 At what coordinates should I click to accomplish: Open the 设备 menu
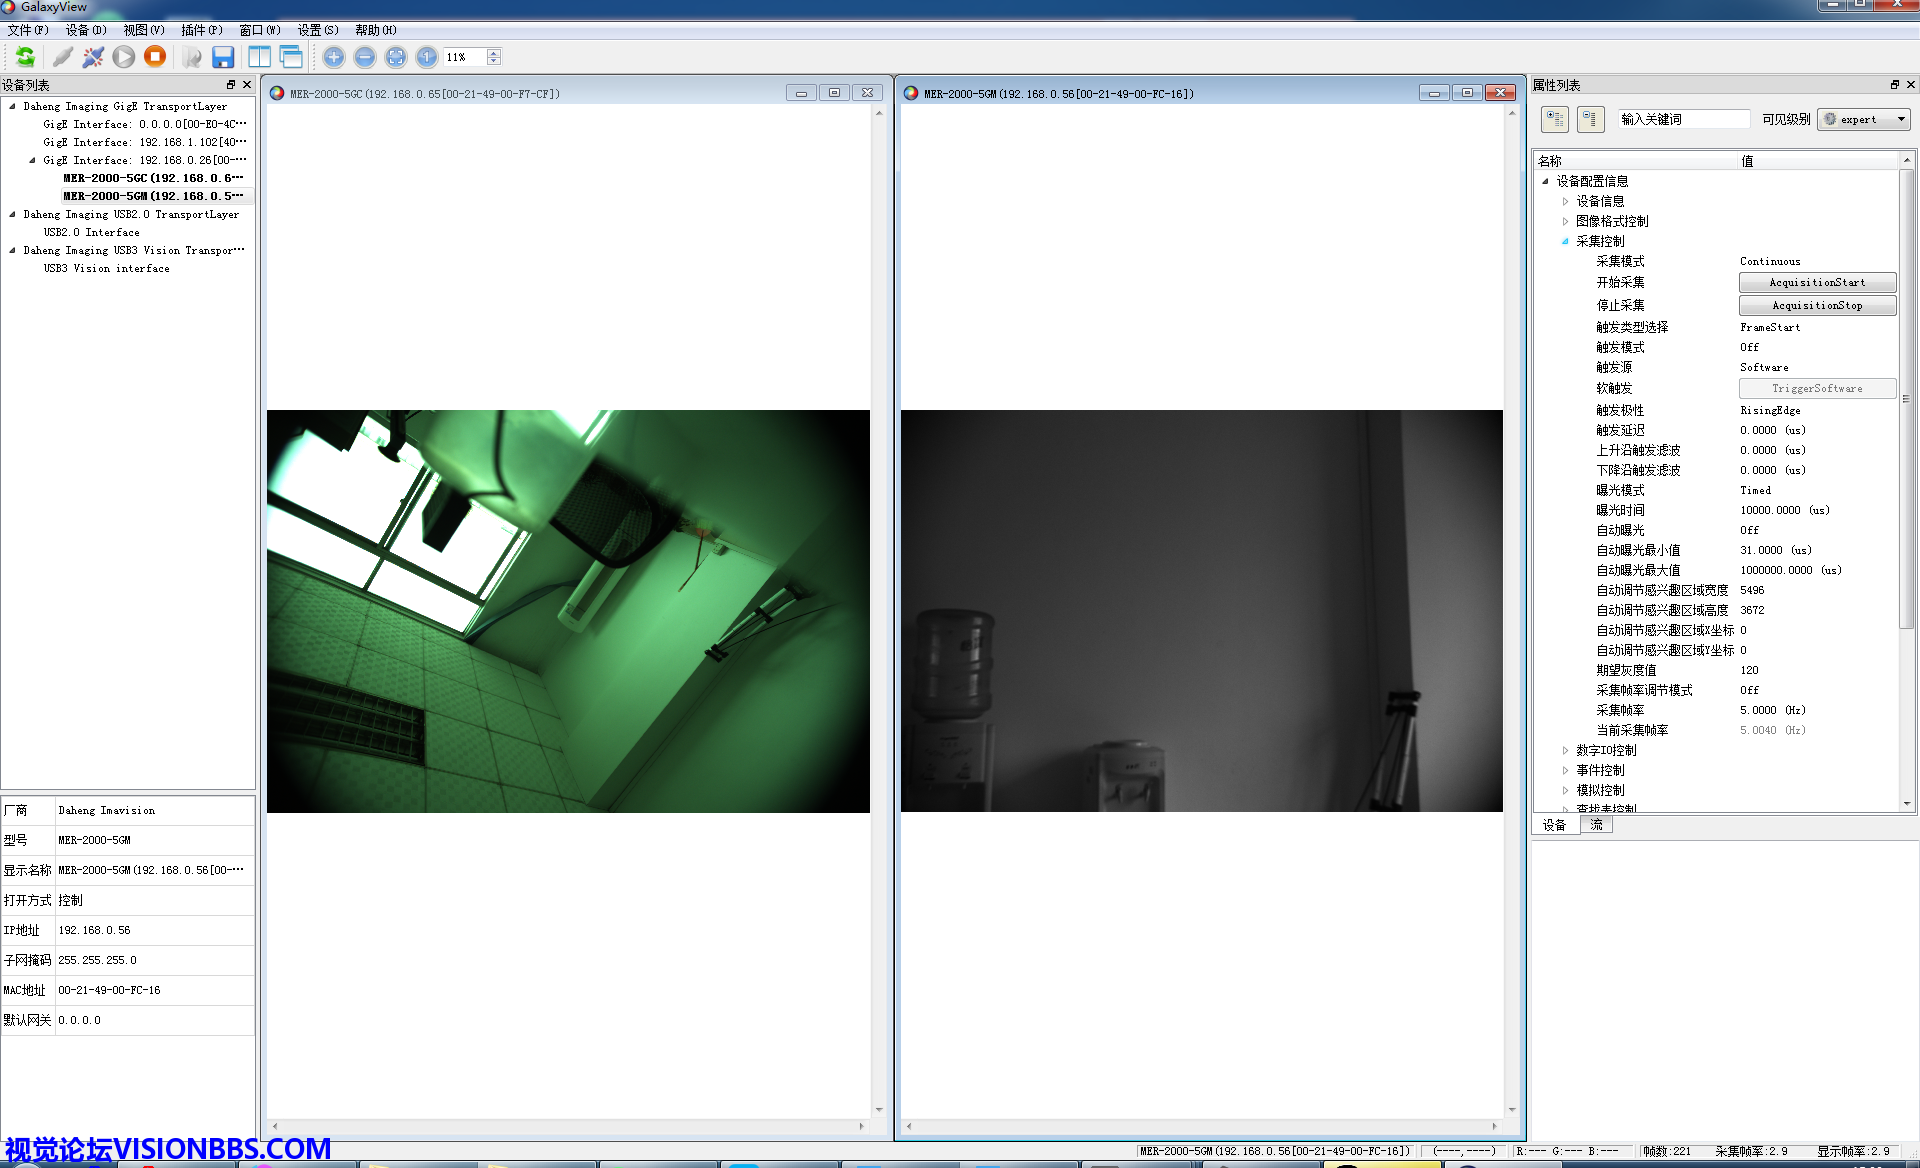coord(85,30)
